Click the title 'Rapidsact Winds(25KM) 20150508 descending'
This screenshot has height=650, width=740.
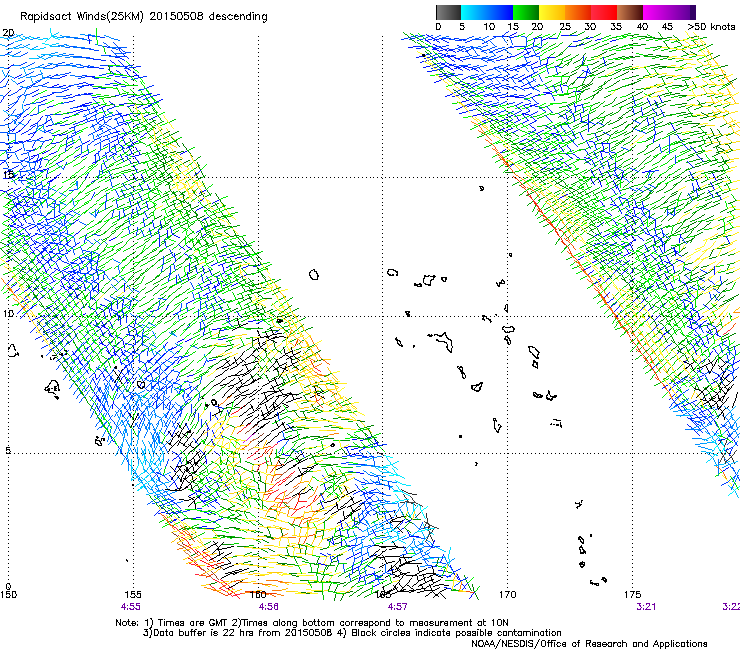pos(143,17)
